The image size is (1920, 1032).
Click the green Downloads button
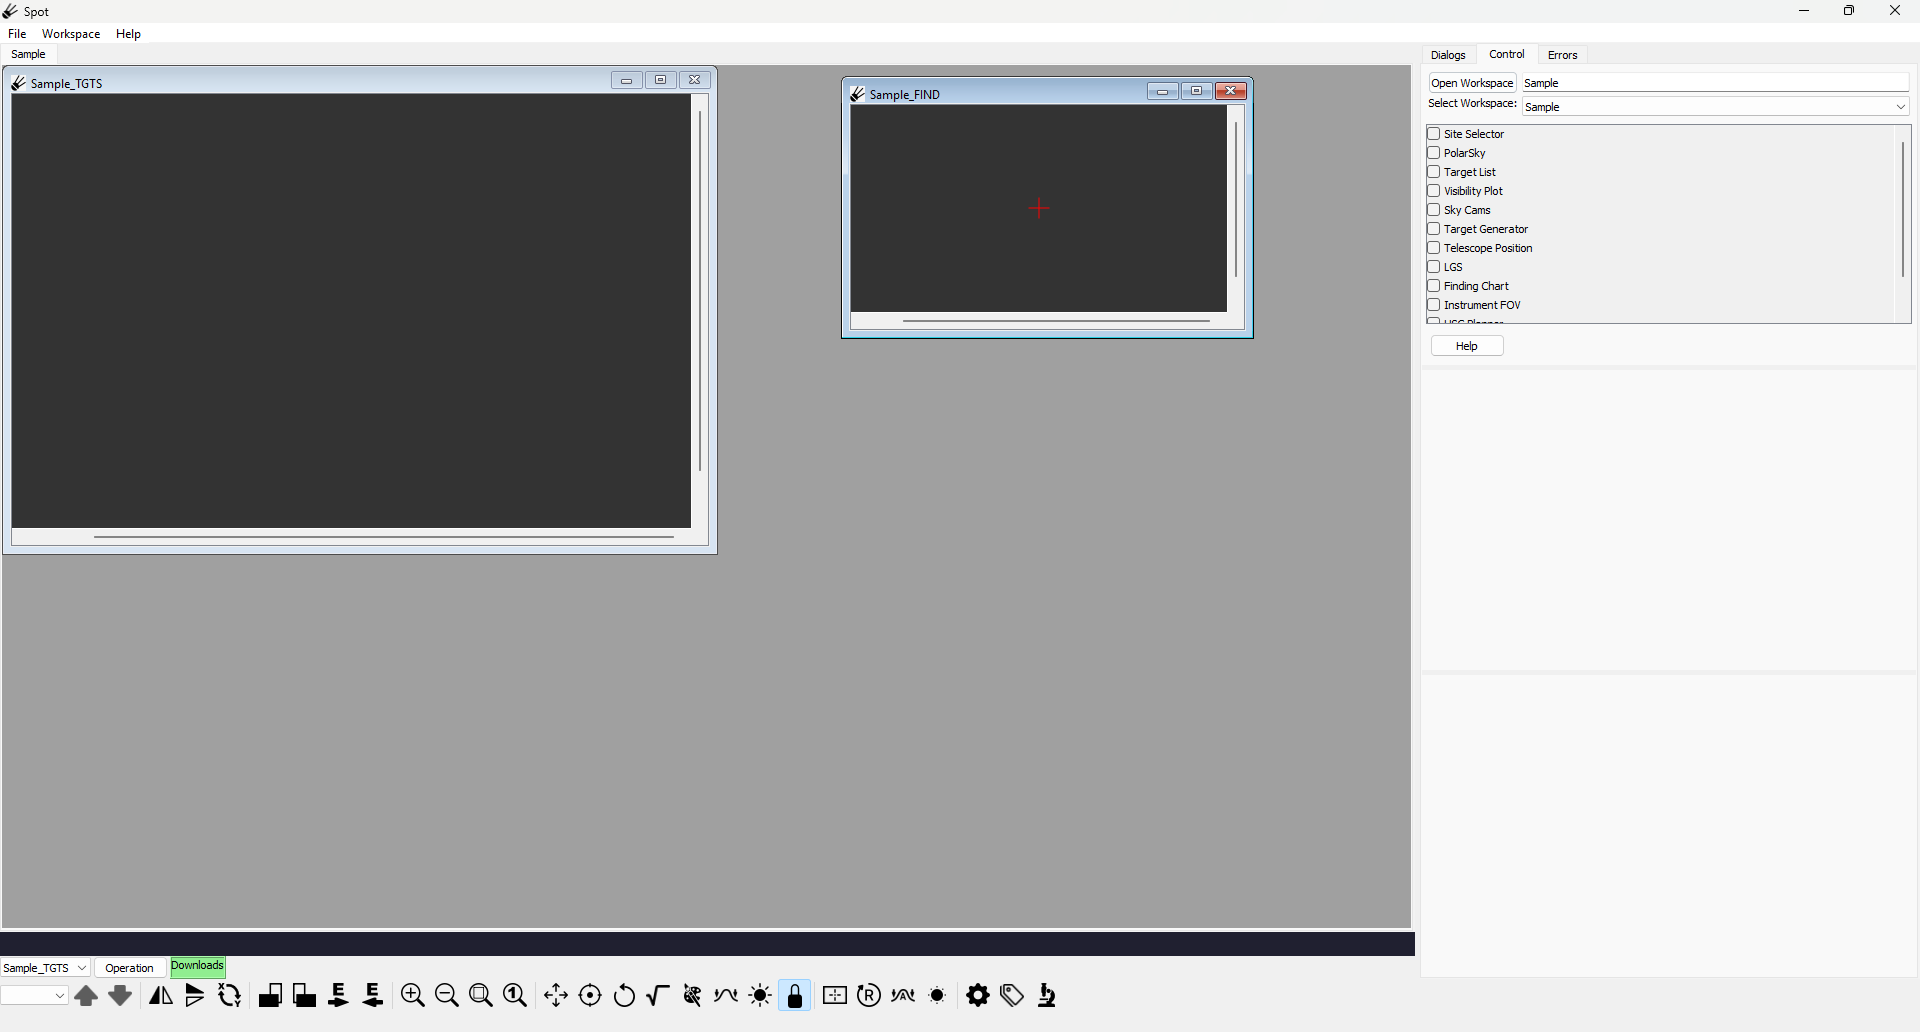pyautogui.click(x=198, y=966)
